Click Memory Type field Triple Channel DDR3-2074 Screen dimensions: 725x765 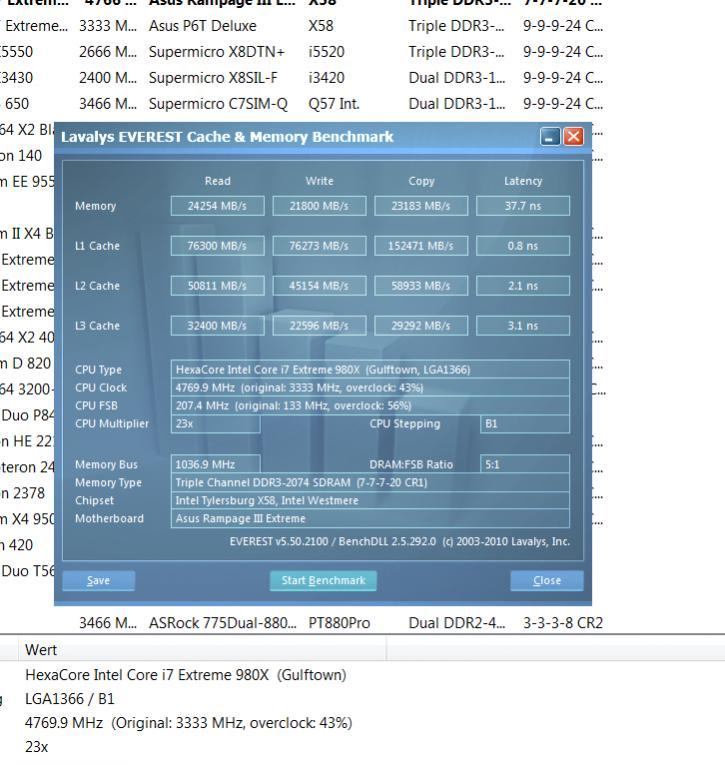(370, 483)
